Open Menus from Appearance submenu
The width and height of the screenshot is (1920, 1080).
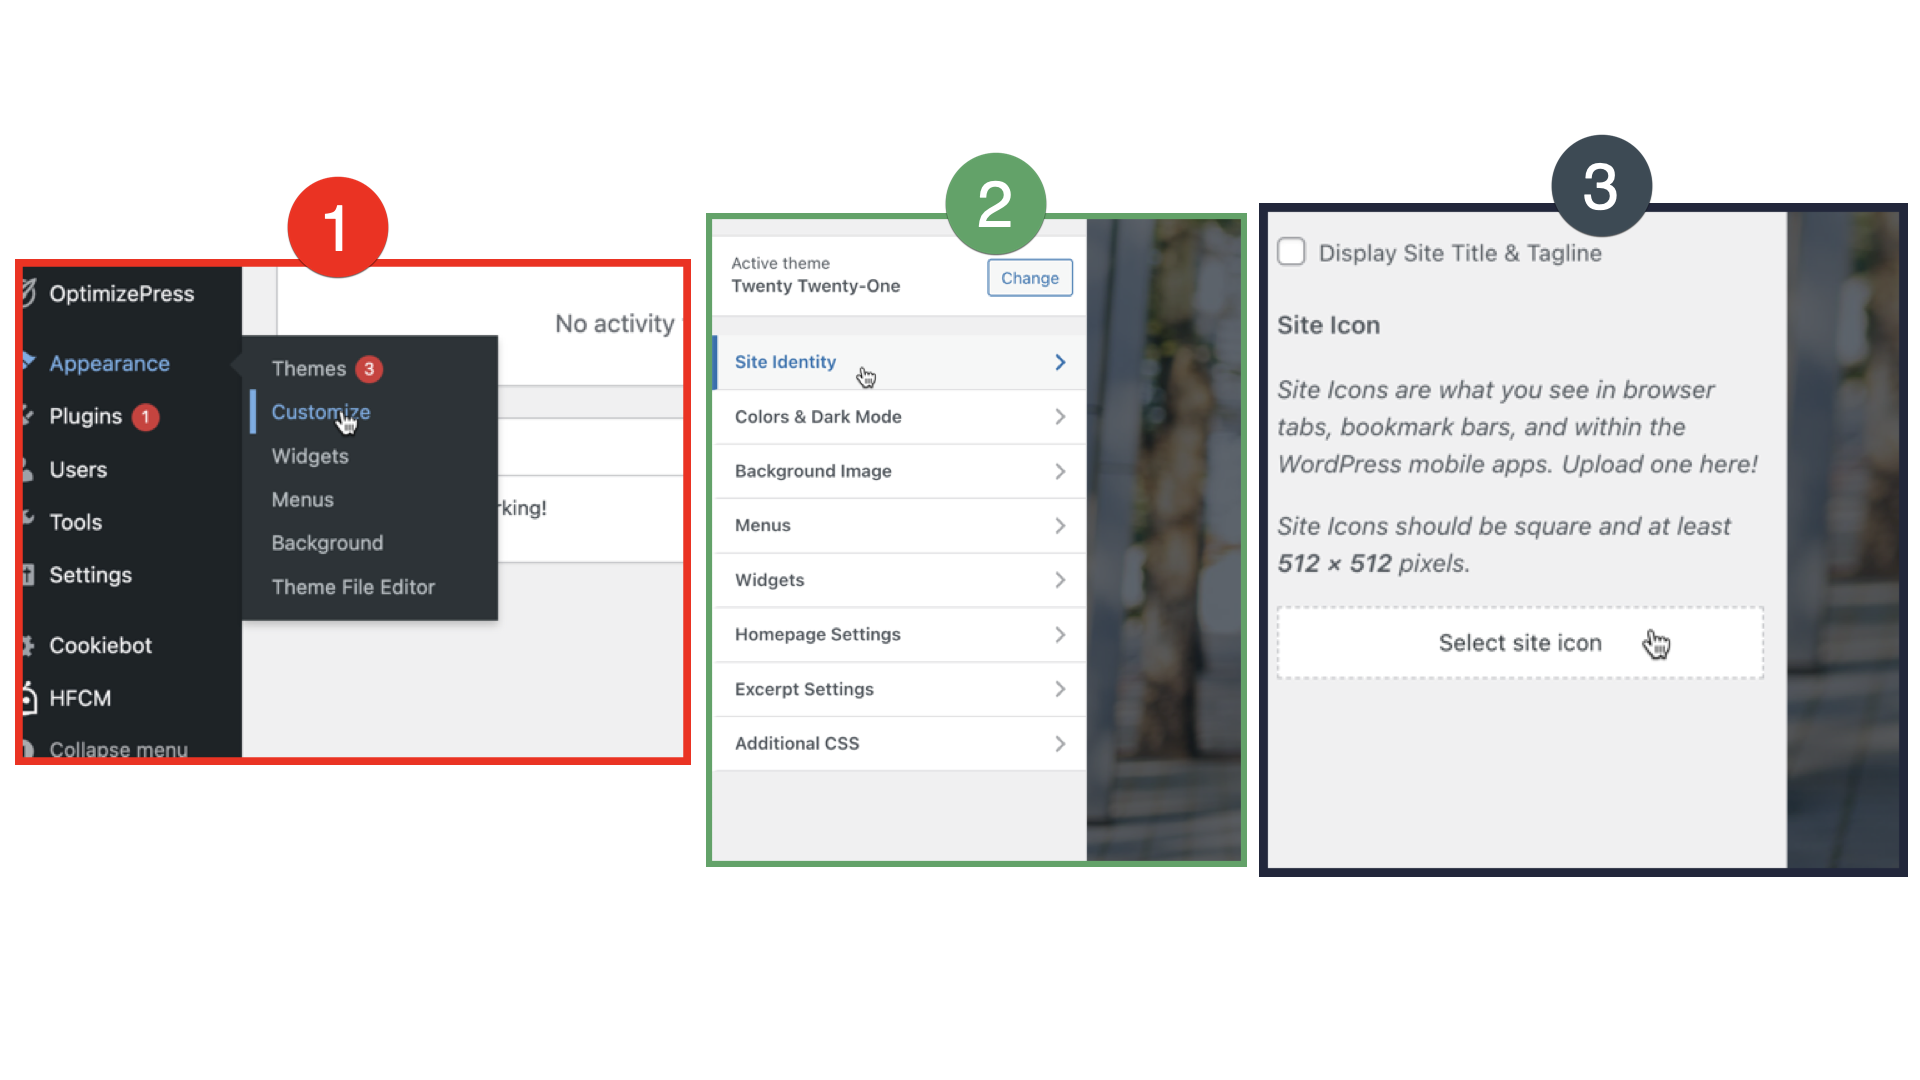303,500
